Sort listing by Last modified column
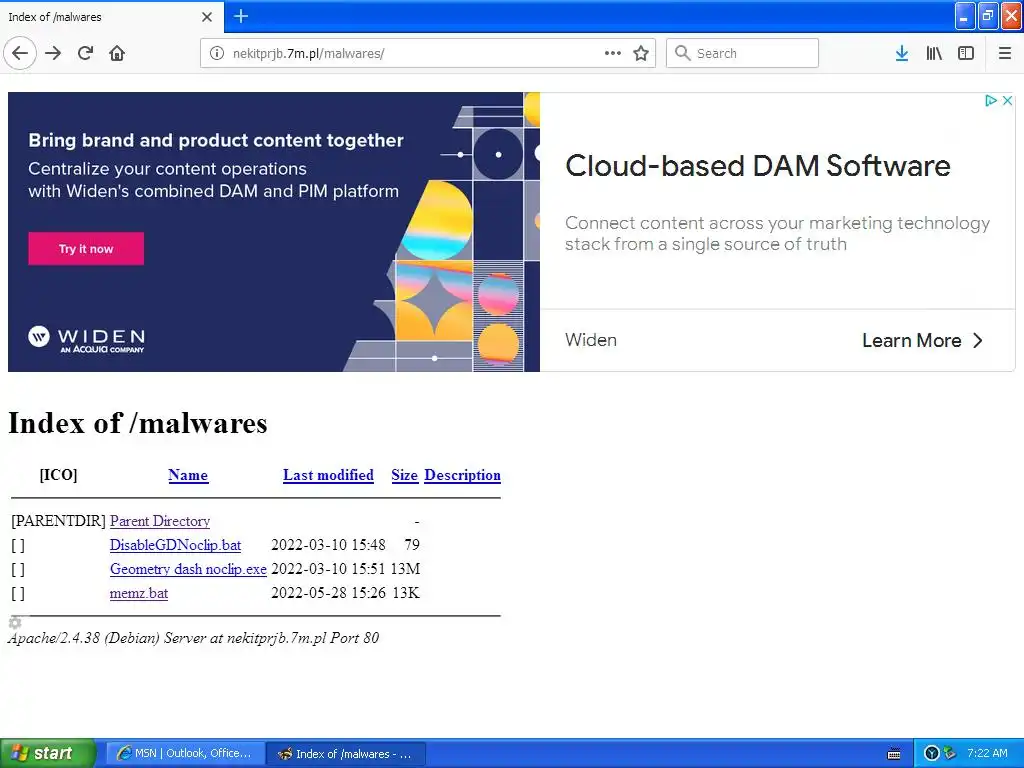 [x=328, y=475]
